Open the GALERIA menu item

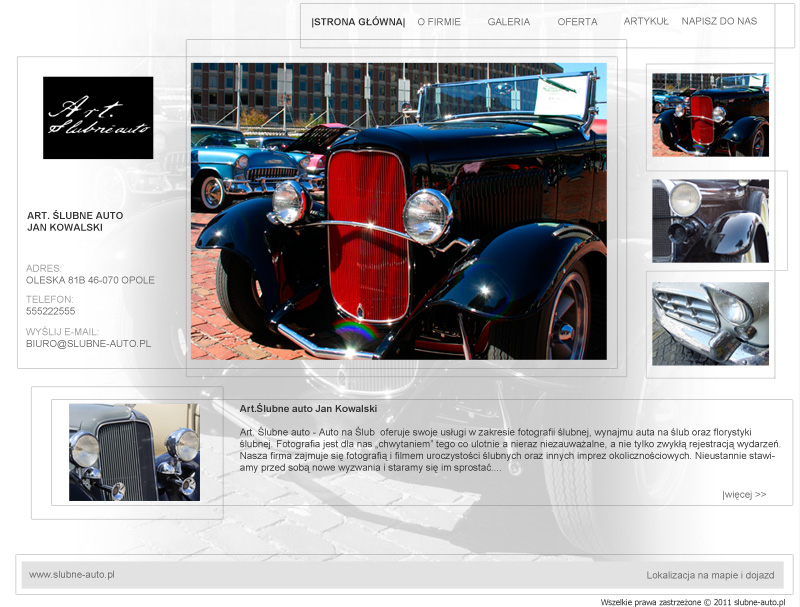pyautogui.click(x=509, y=22)
